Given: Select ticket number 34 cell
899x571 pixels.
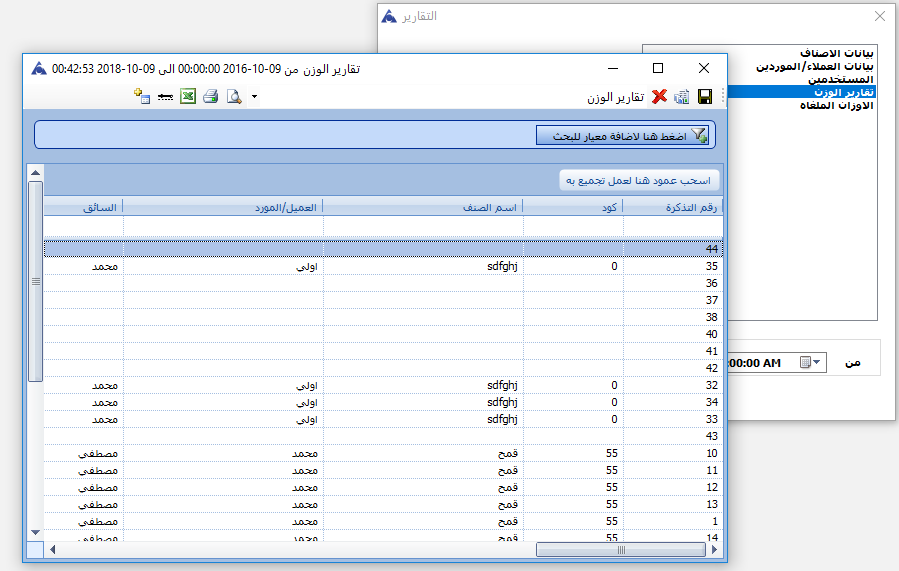Looking at the screenshot, I should tap(673, 402).
